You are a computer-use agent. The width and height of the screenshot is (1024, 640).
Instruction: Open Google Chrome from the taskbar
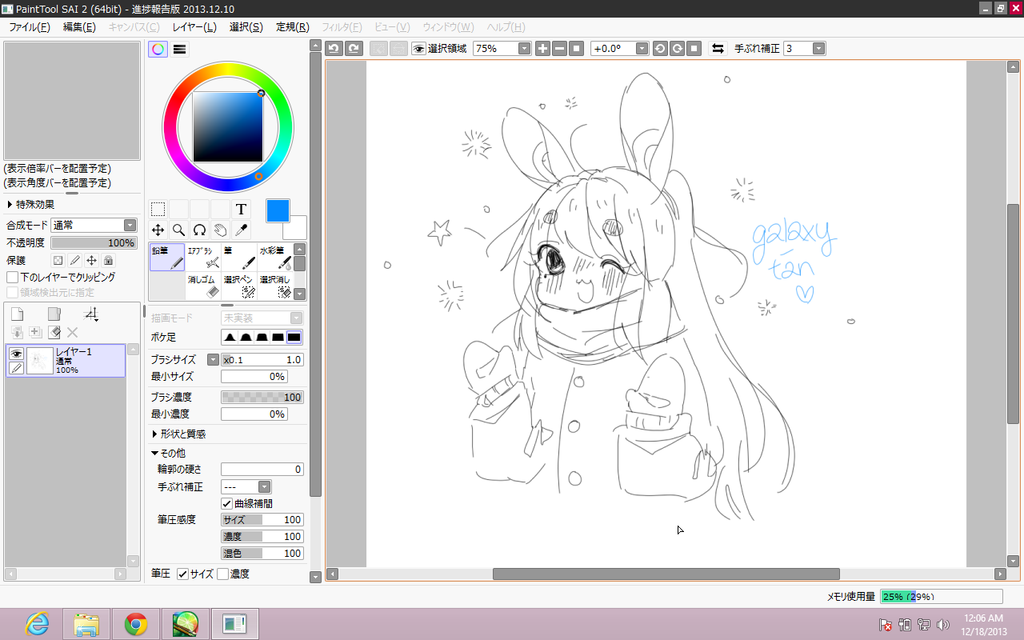click(136, 624)
